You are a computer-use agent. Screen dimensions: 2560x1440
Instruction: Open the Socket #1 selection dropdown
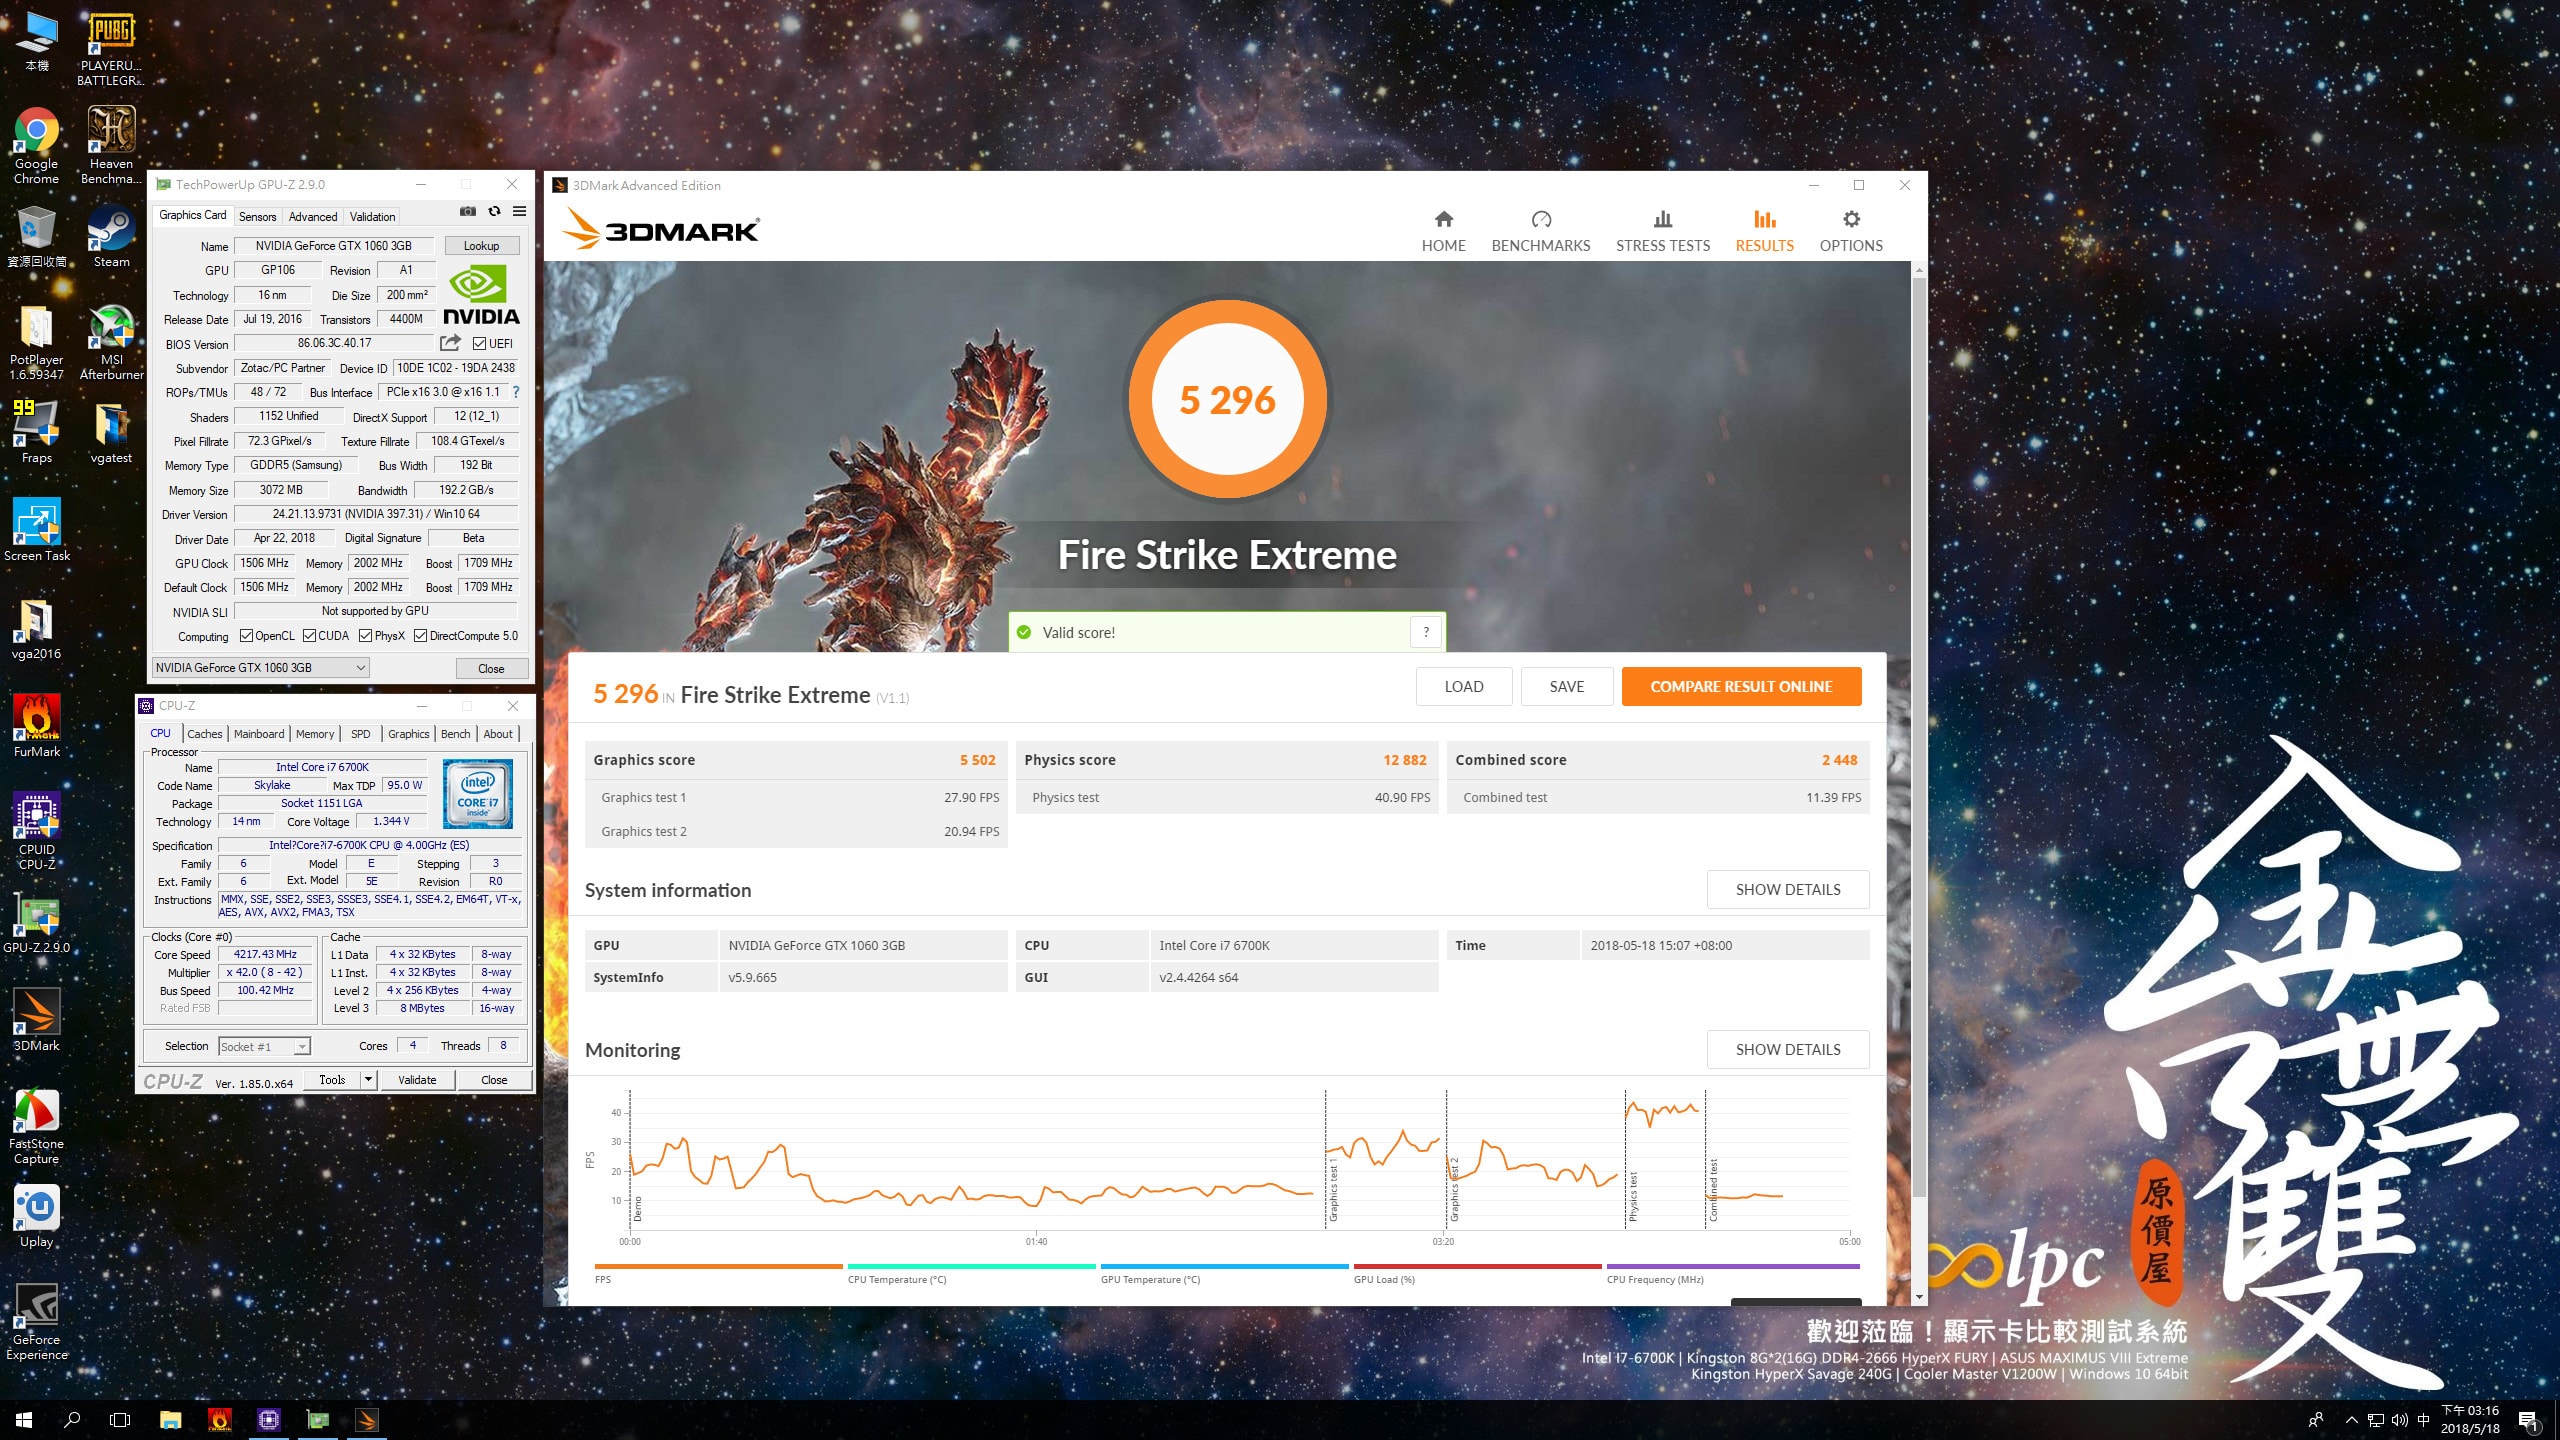302,1047
